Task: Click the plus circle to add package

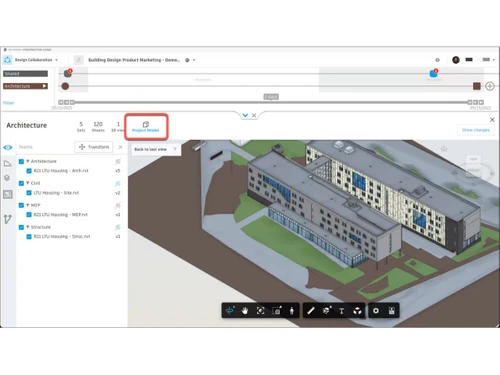Action: (490, 86)
